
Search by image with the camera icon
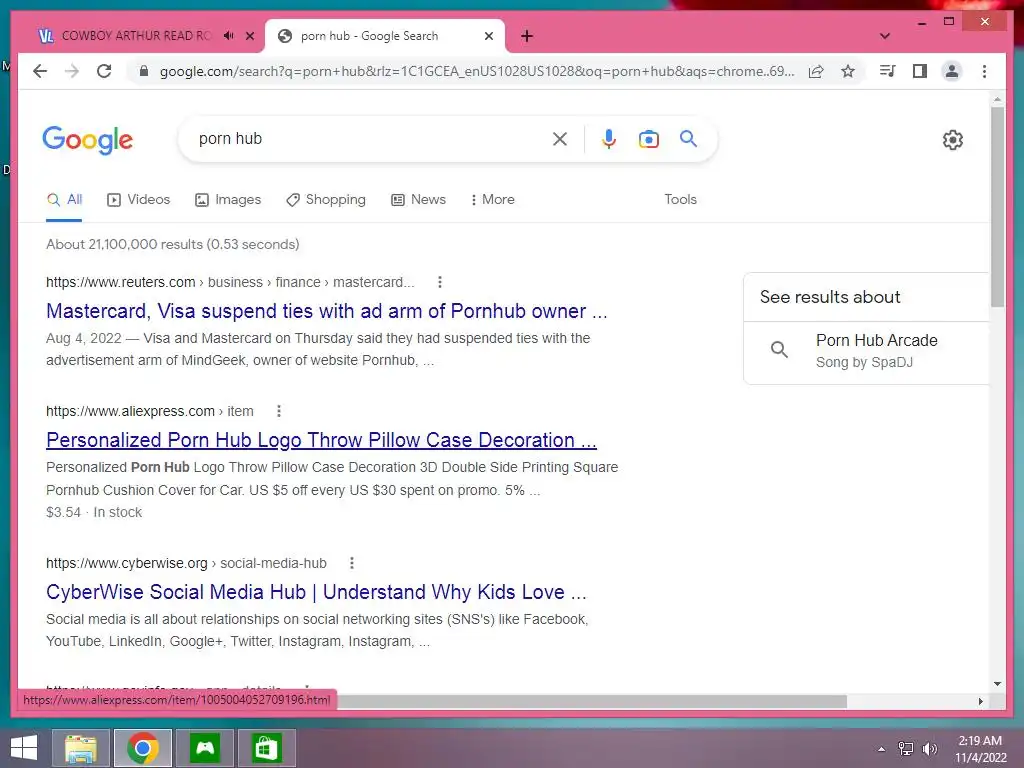(x=648, y=139)
